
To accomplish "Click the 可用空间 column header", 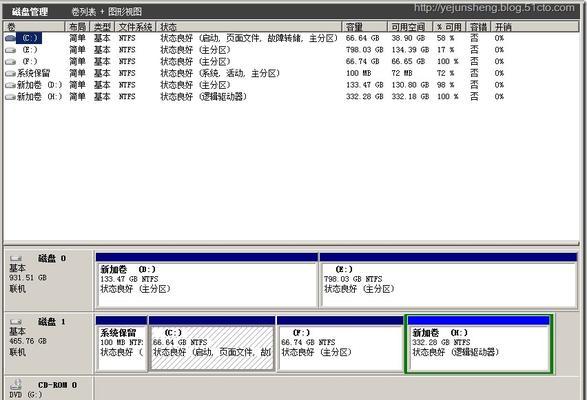I will (x=410, y=27).
